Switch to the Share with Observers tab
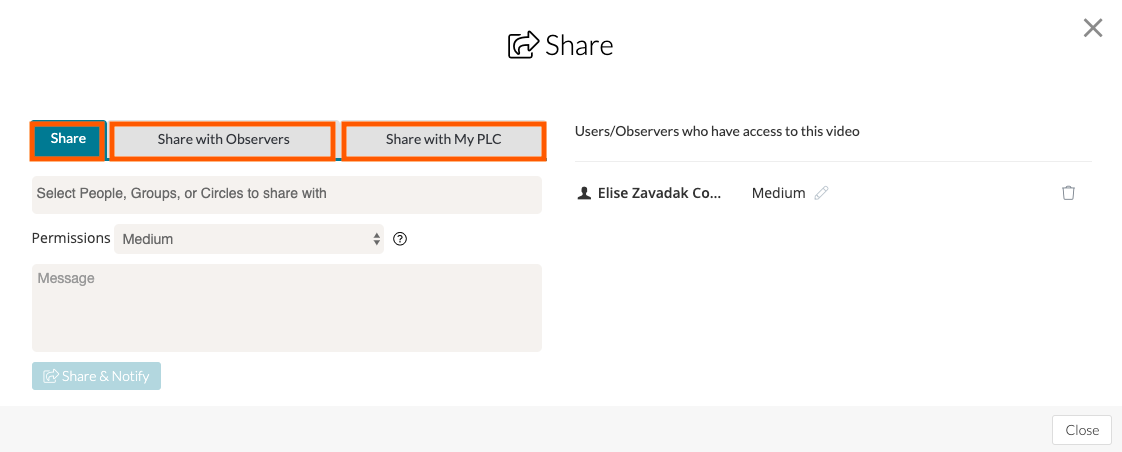1122x452 pixels. (223, 140)
